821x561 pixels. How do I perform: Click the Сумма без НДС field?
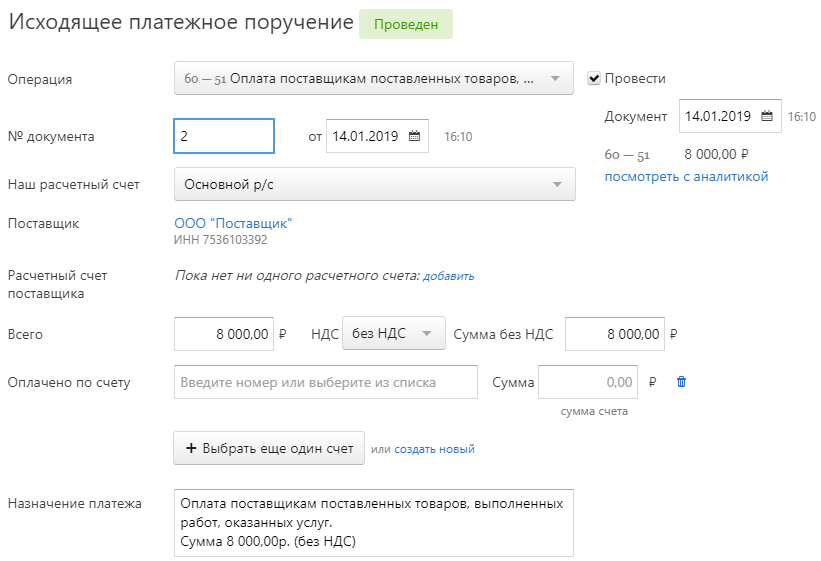(x=614, y=335)
